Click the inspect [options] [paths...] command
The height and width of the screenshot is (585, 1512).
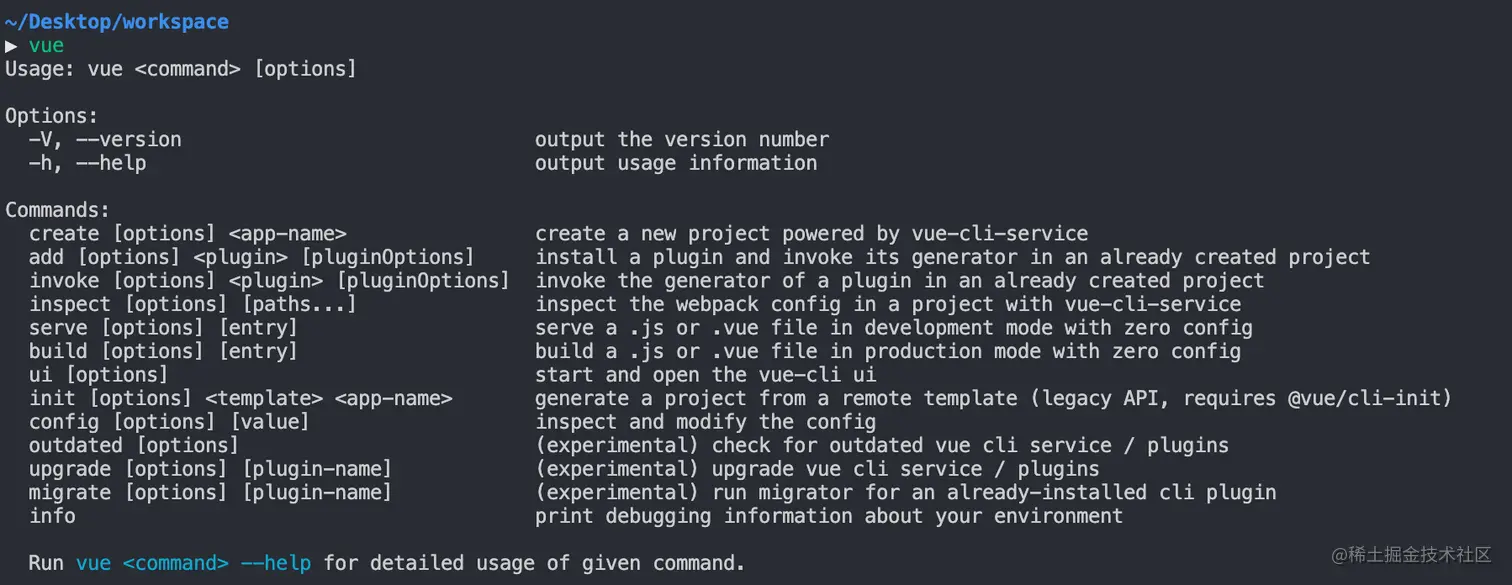pos(192,304)
